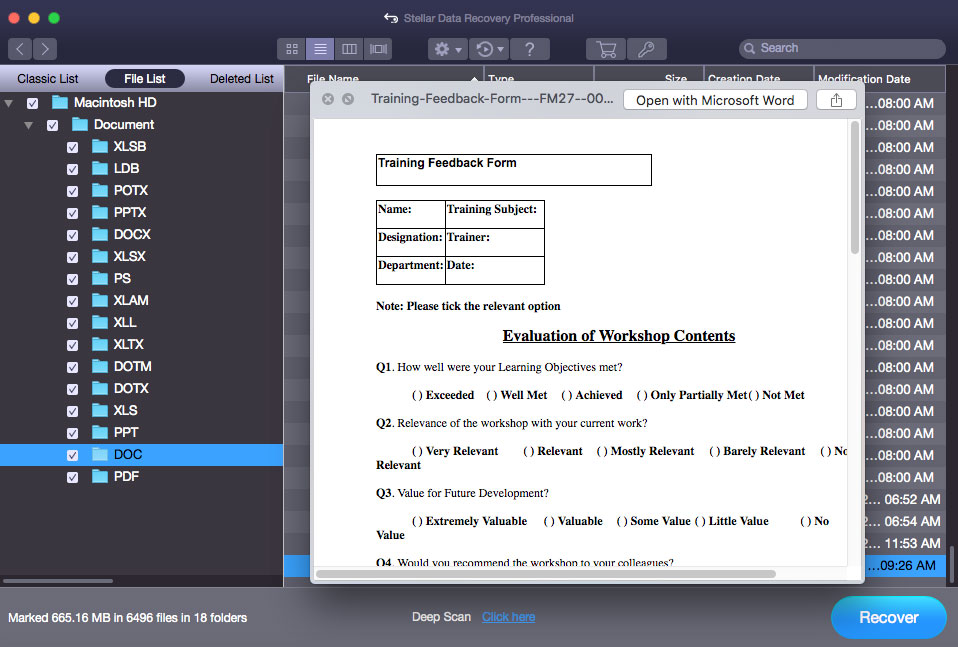This screenshot has height=647, width=958.
Task: Select the DOTM folder icon
Action: click(x=100, y=367)
